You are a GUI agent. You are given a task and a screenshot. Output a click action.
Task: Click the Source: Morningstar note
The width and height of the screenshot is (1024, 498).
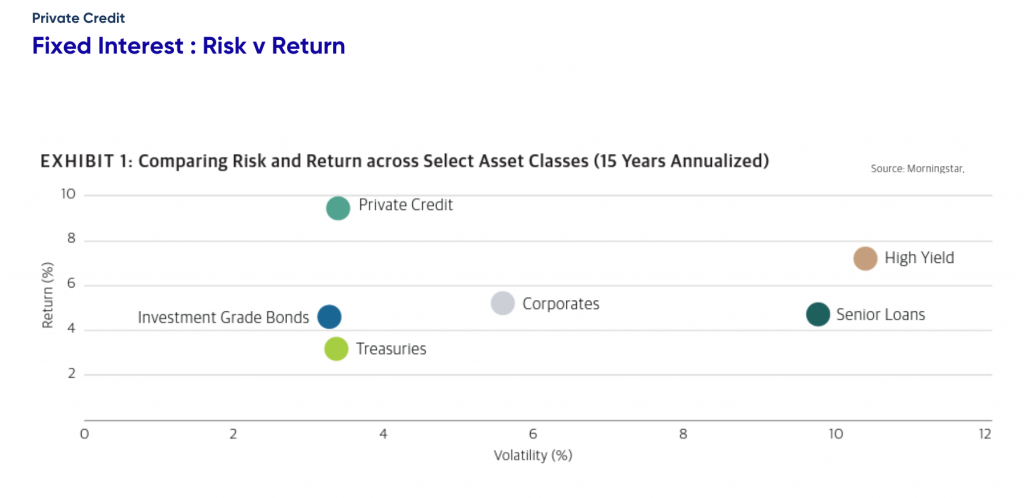pyautogui.click(x=918, y=168)
